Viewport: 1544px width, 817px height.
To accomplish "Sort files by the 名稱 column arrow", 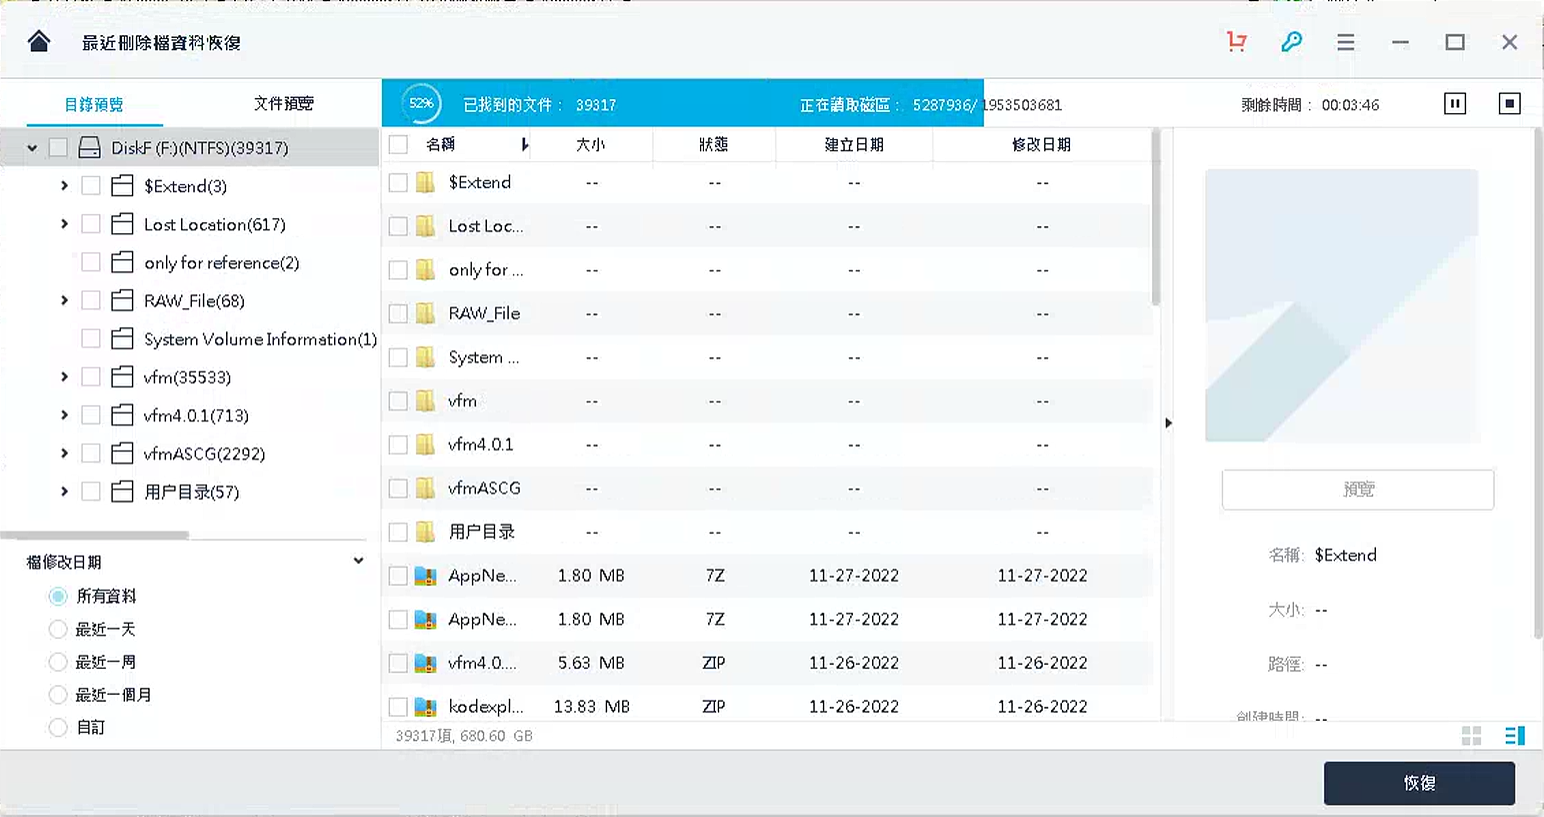I will [525, 145].
